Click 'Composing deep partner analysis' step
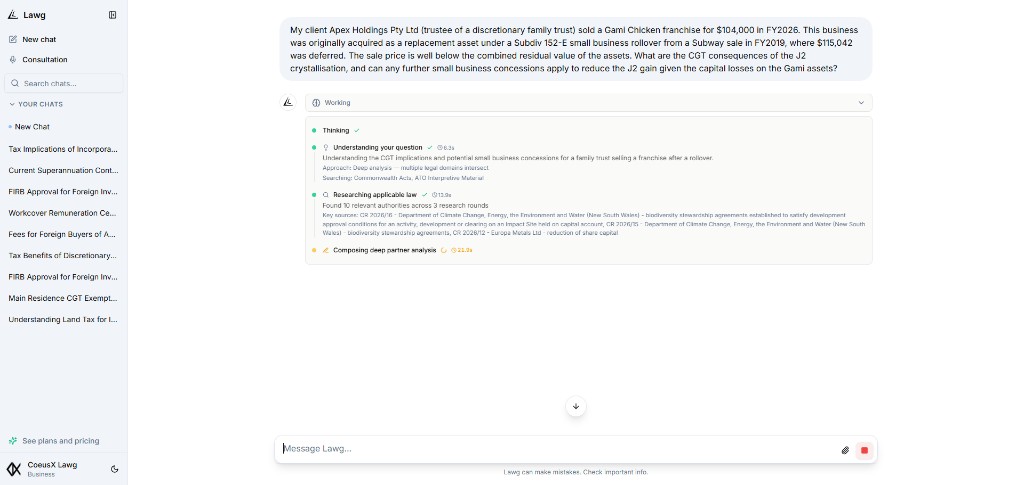Image resolution: width=1024 pixels, height=485 pixels. click(x=385, y=250)
